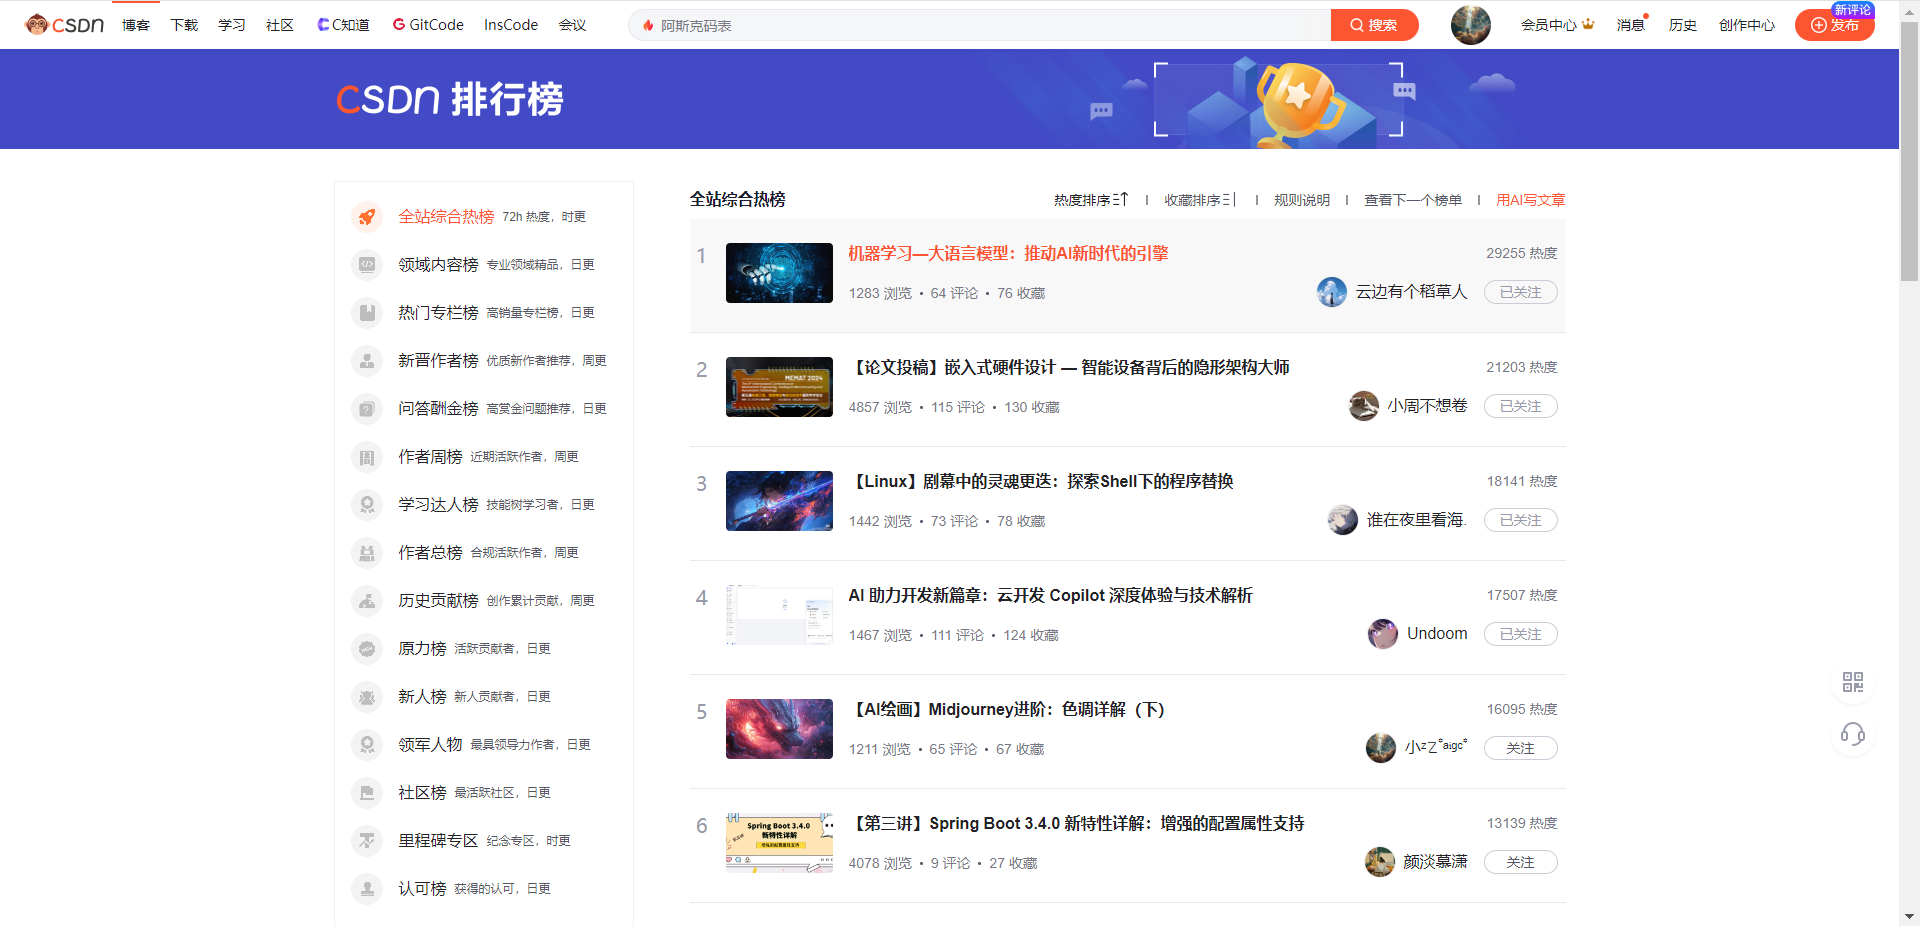Click the 原力榜 sidebar icon
The image size is (1920, 926).
[367, 649]
